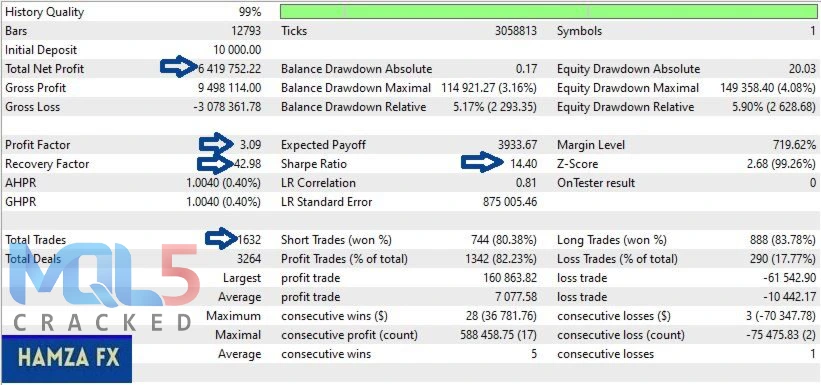821x385 pixels.
Task: Click the Gross Loss value
Action: coord(227,107)
